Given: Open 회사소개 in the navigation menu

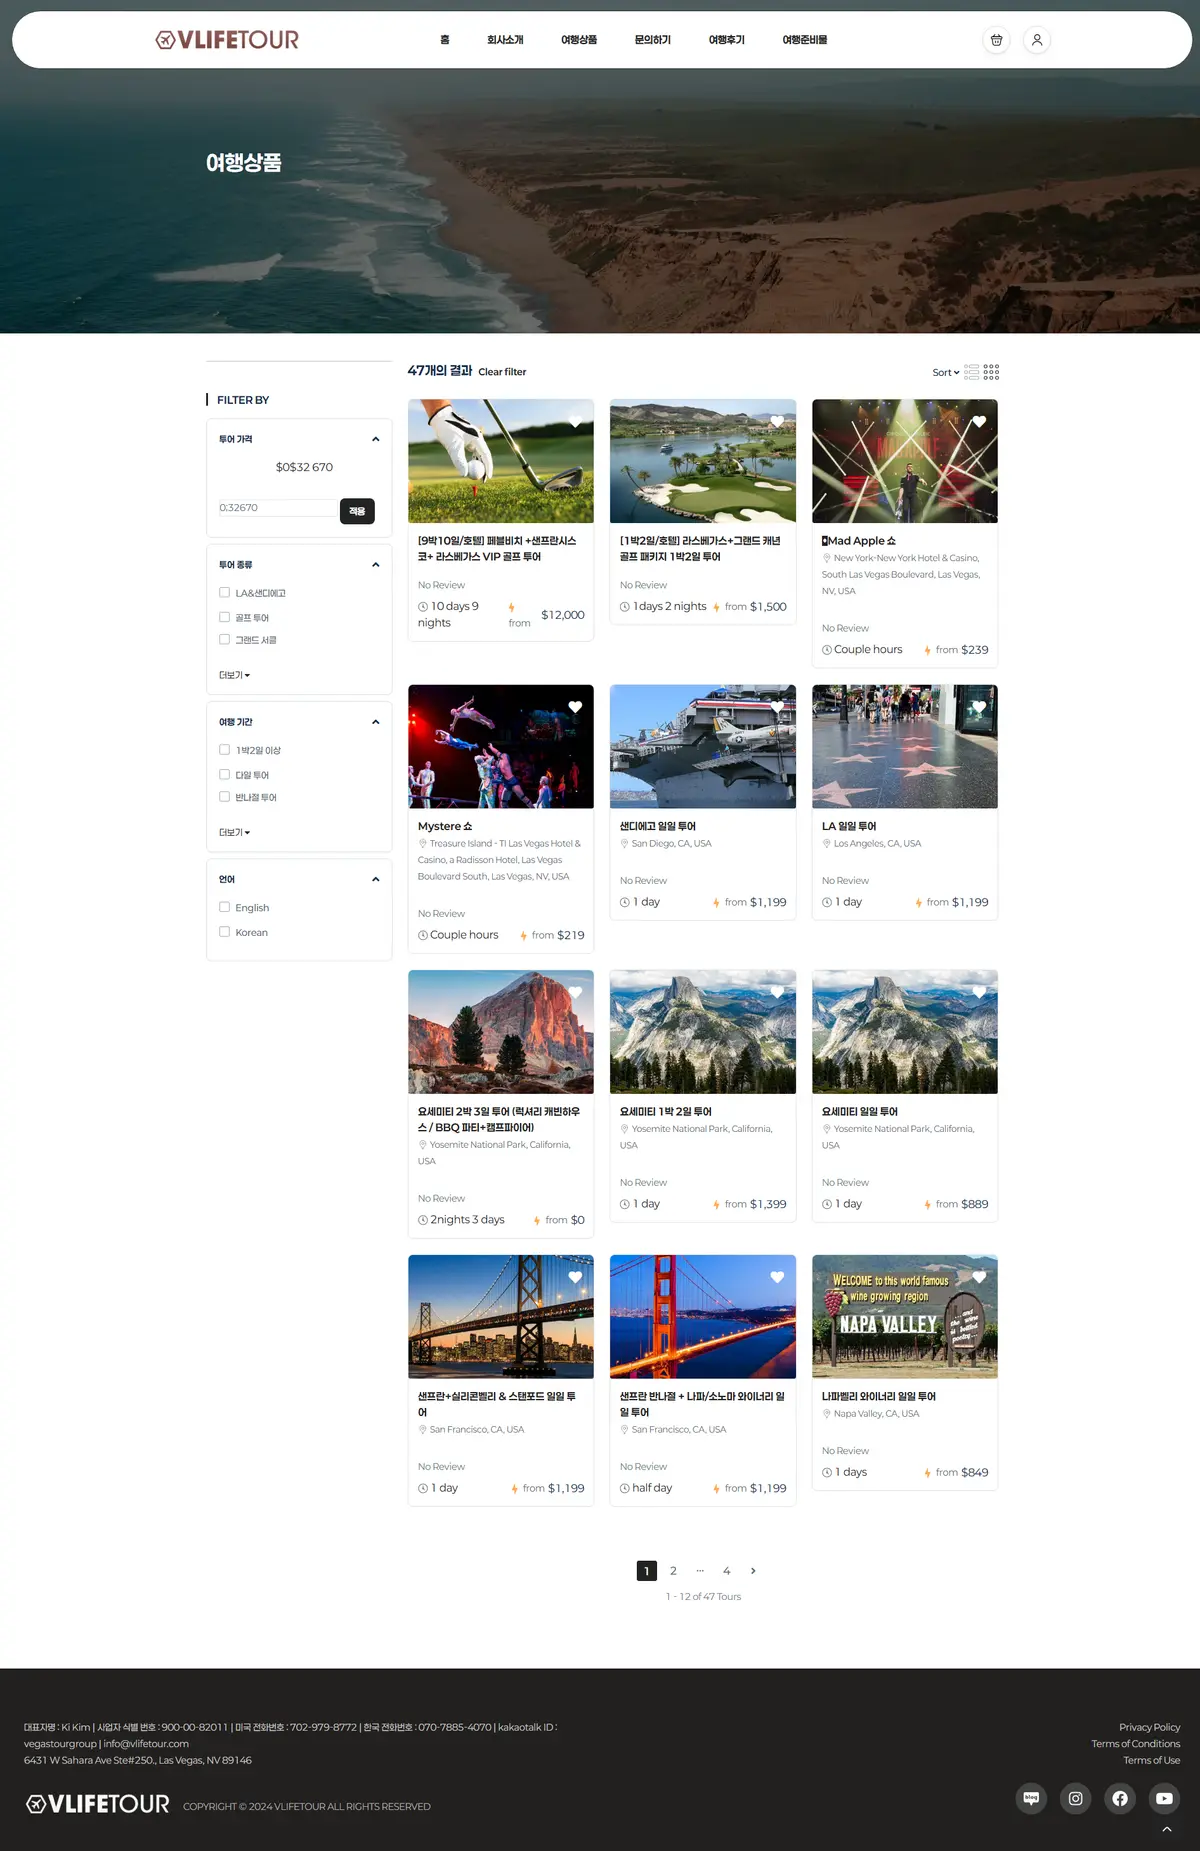Looking at the screenshot, I should coord(505,40).
